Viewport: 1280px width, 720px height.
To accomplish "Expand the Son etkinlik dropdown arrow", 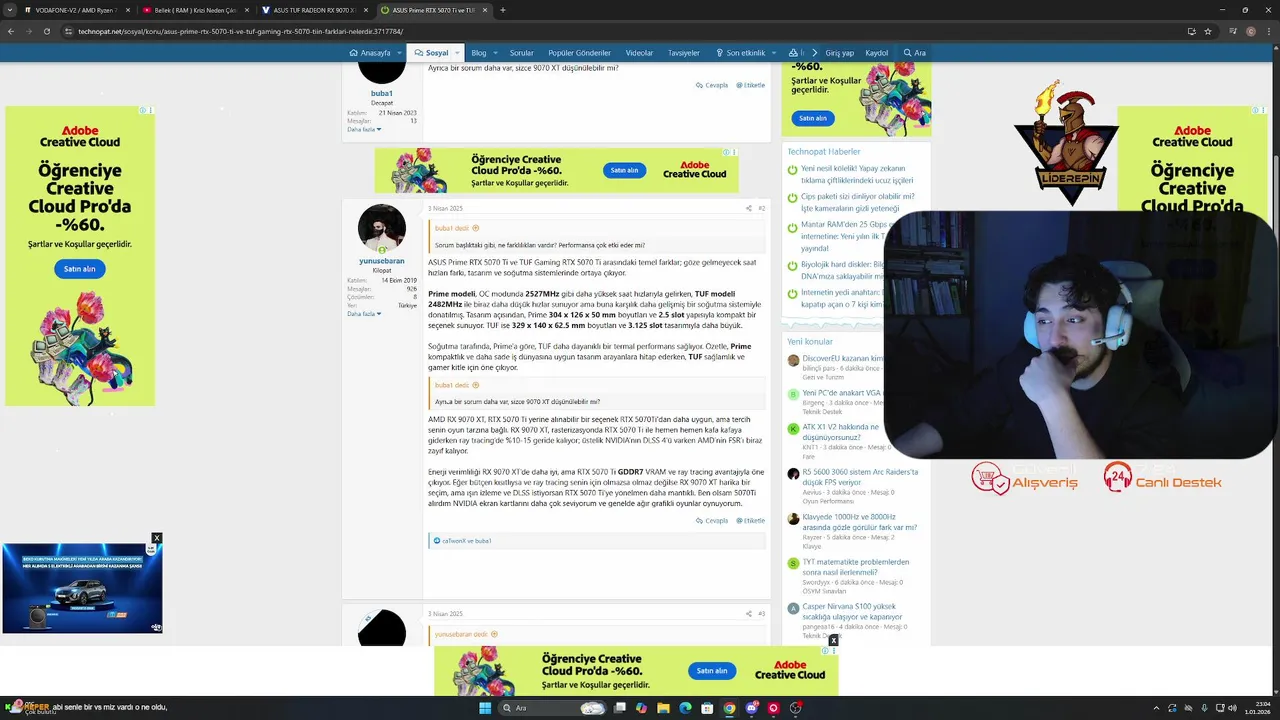I will [773, 53].
